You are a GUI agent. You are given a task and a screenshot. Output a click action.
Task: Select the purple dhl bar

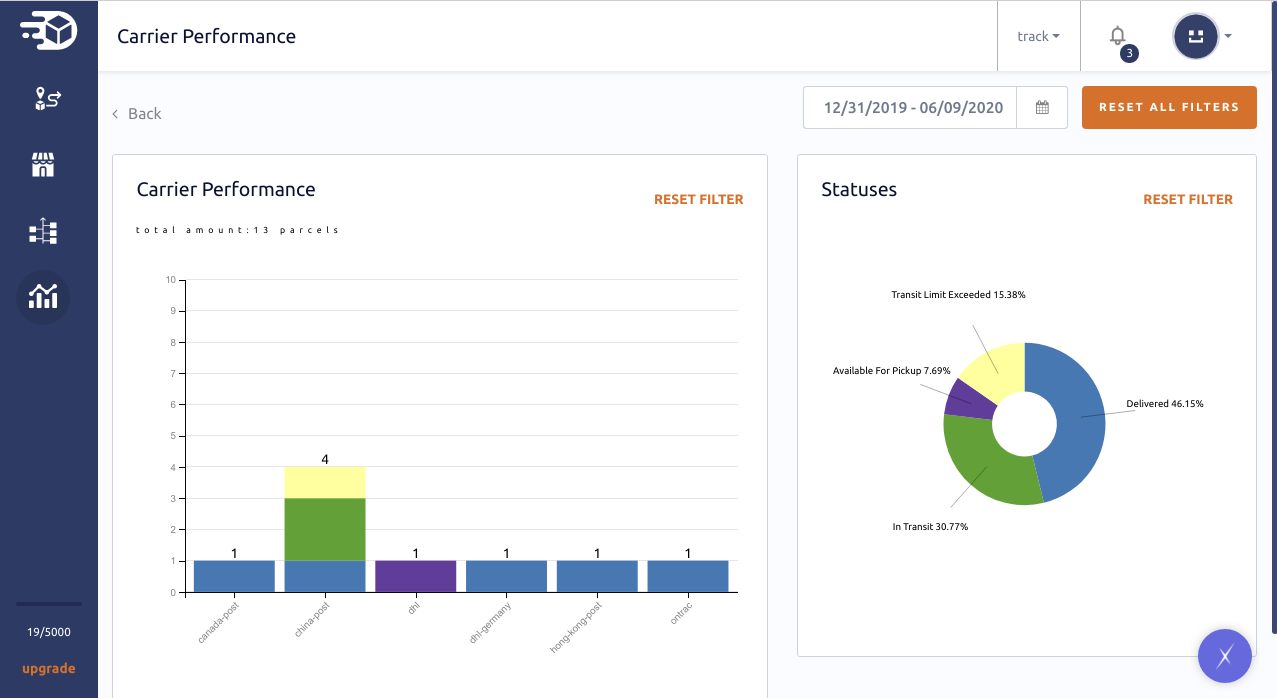[x=416, y=576]
